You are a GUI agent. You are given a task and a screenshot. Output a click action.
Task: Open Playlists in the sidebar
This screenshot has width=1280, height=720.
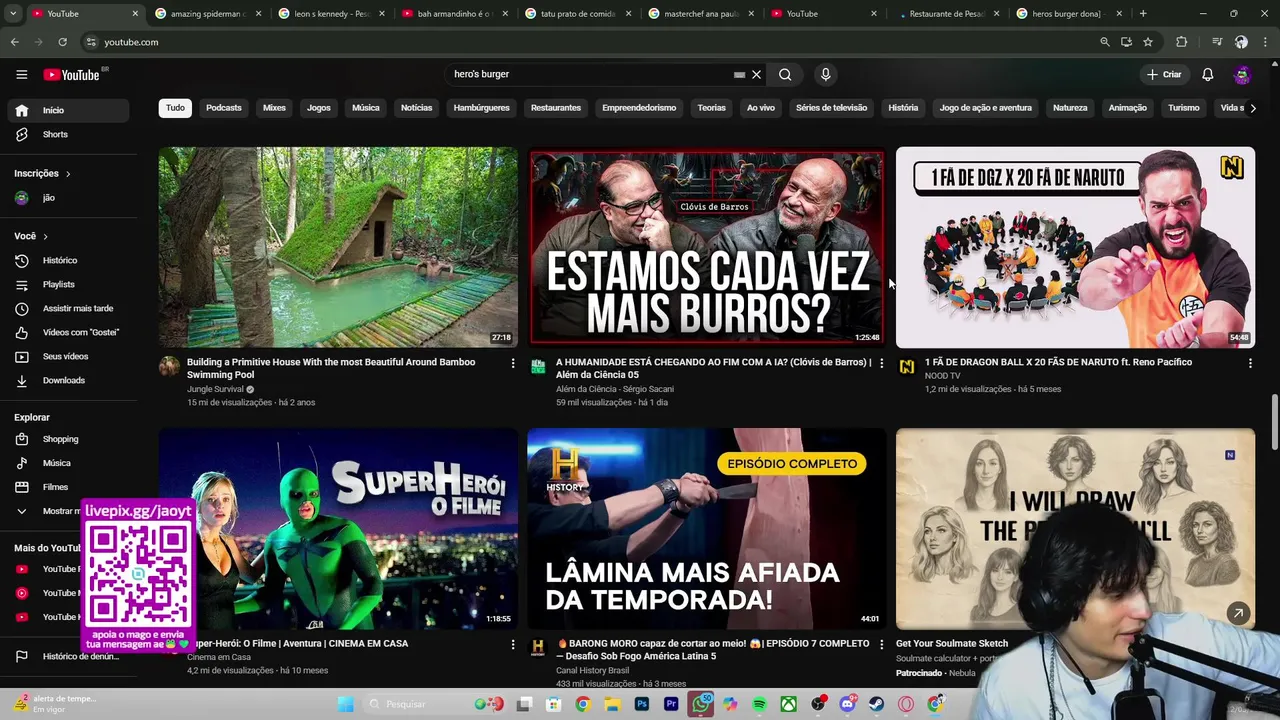[68, 284]
